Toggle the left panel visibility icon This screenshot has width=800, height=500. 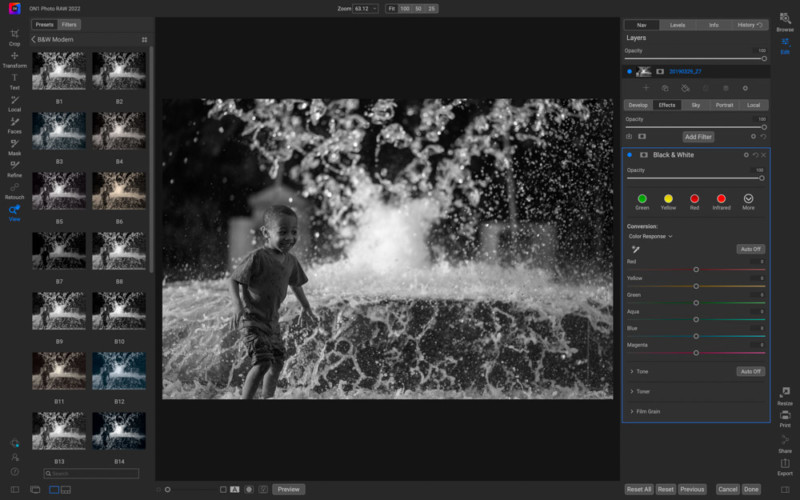click(x=15, y=489)
